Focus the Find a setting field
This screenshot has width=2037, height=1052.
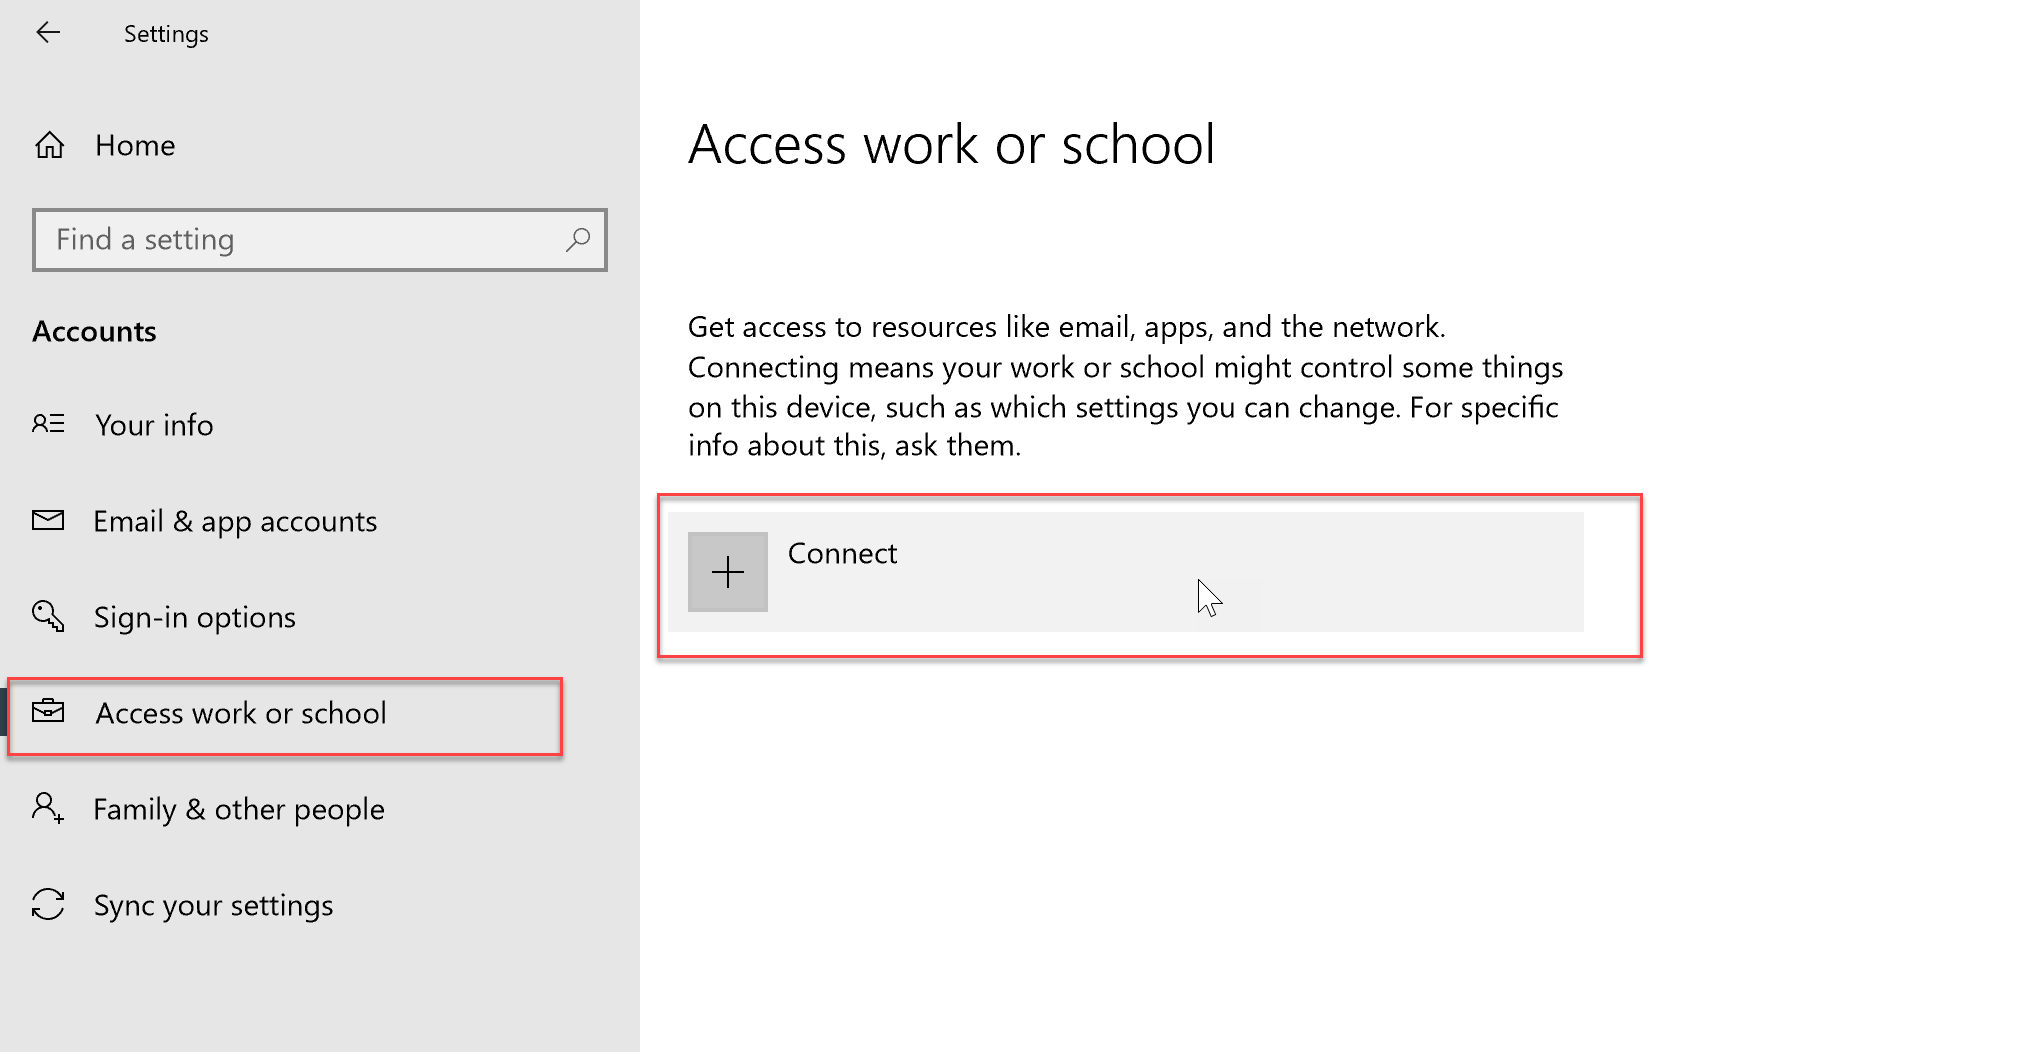point(320,240)
